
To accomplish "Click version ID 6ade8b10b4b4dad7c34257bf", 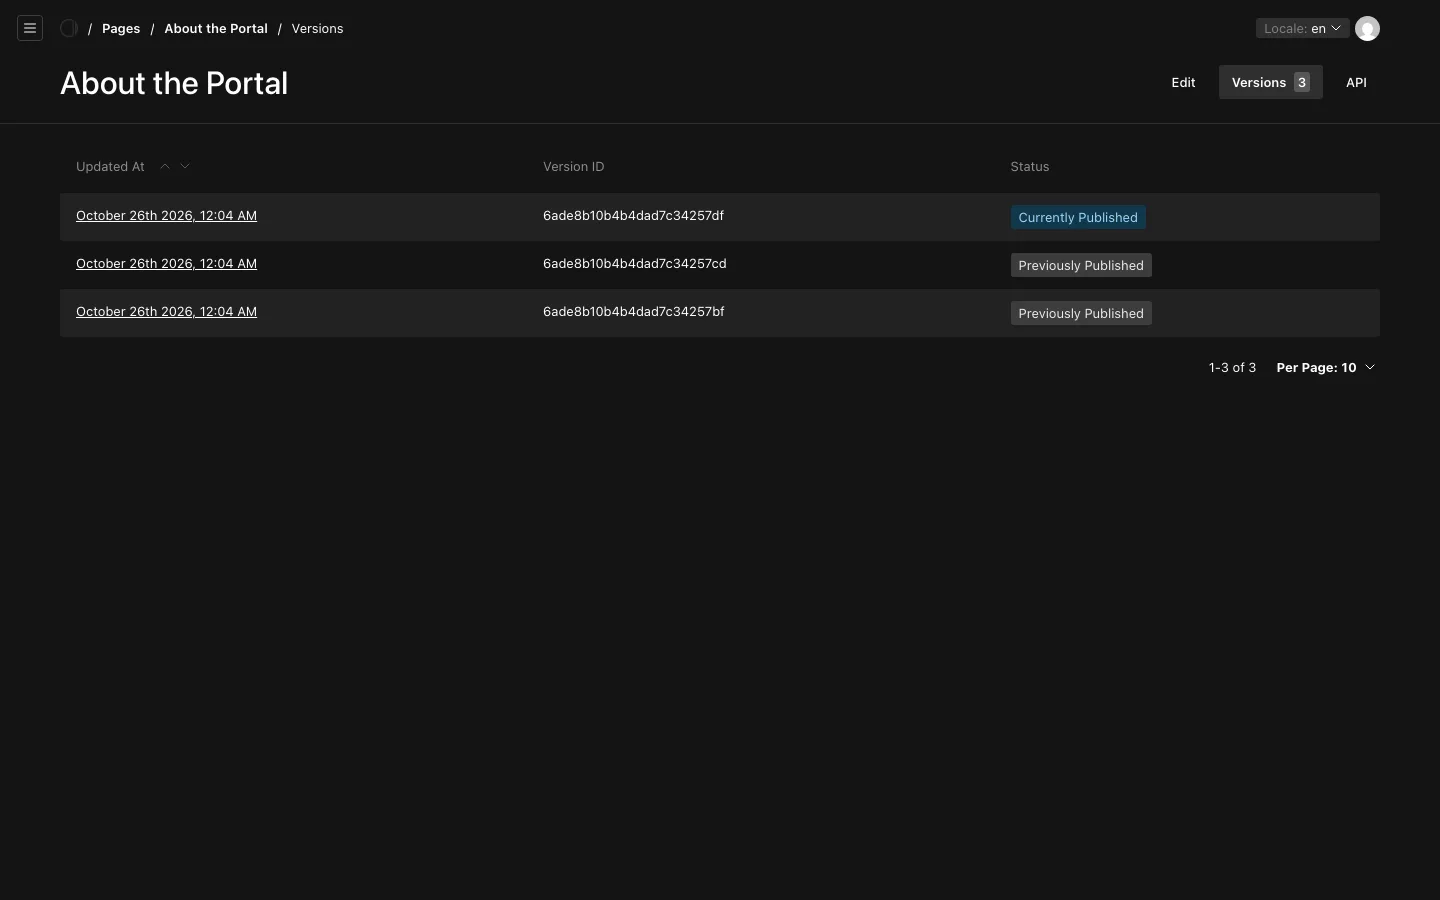I will tap(633, 311).
